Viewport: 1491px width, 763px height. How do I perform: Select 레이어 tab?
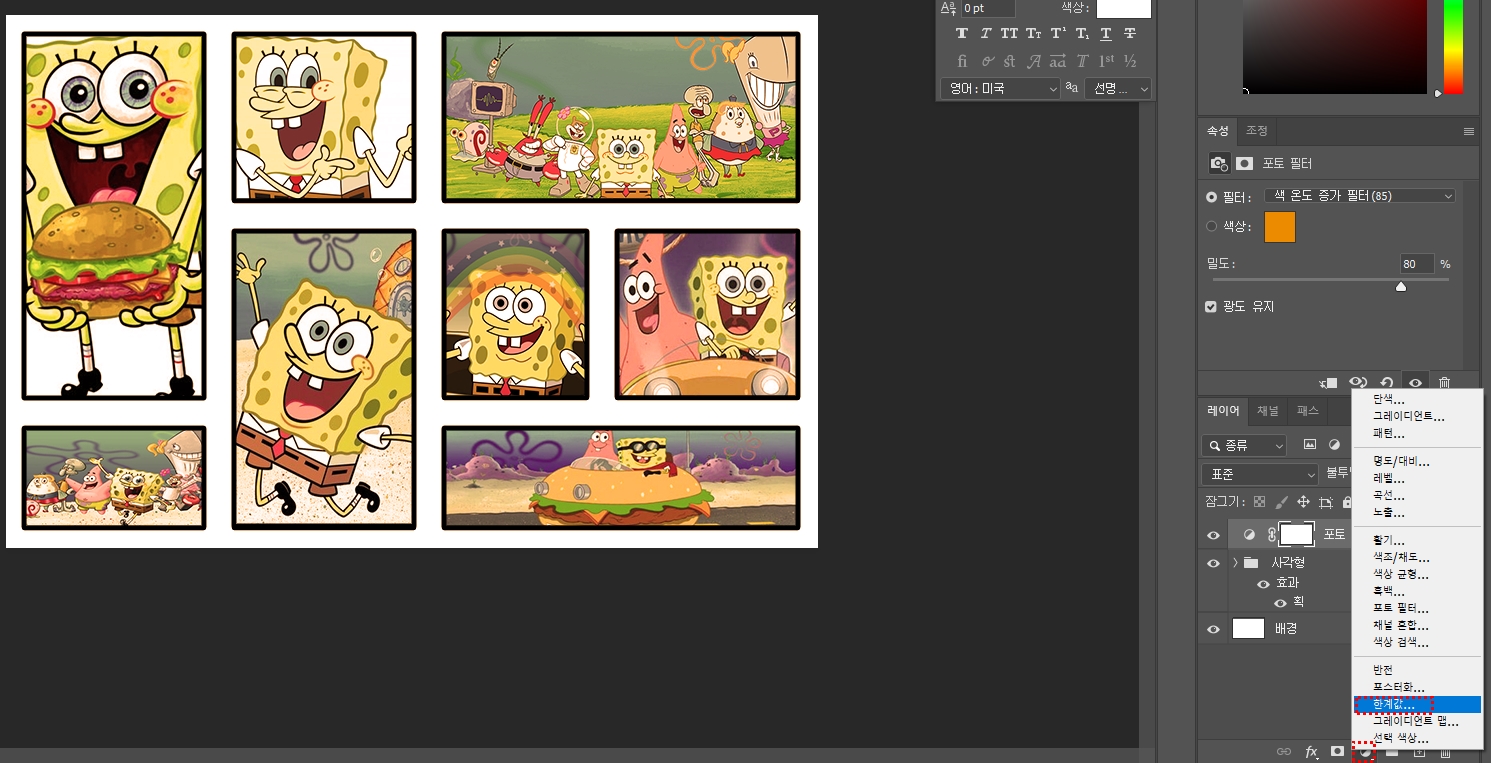pos(1223,411)
